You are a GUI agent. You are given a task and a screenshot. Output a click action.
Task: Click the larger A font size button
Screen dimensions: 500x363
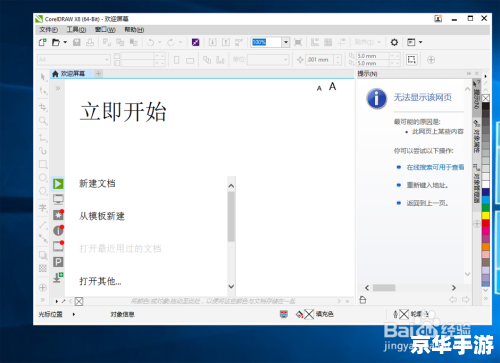pyautogui.click(x=332, y=87)
